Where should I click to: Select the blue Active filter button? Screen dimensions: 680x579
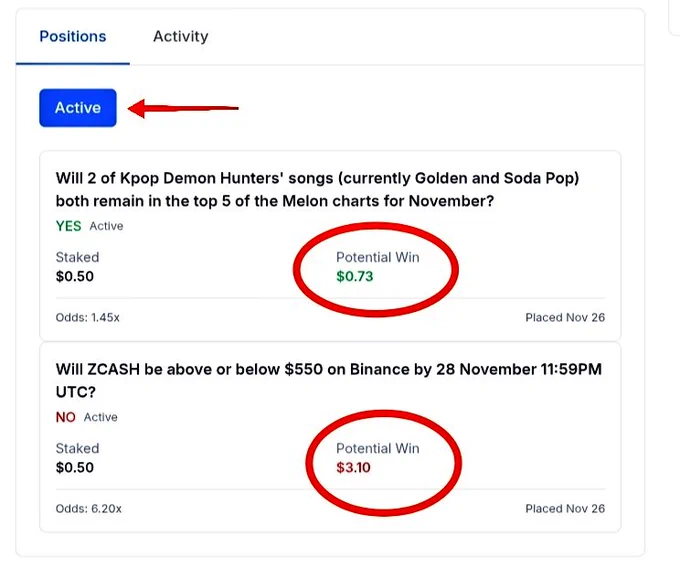(x=78, y=108)
